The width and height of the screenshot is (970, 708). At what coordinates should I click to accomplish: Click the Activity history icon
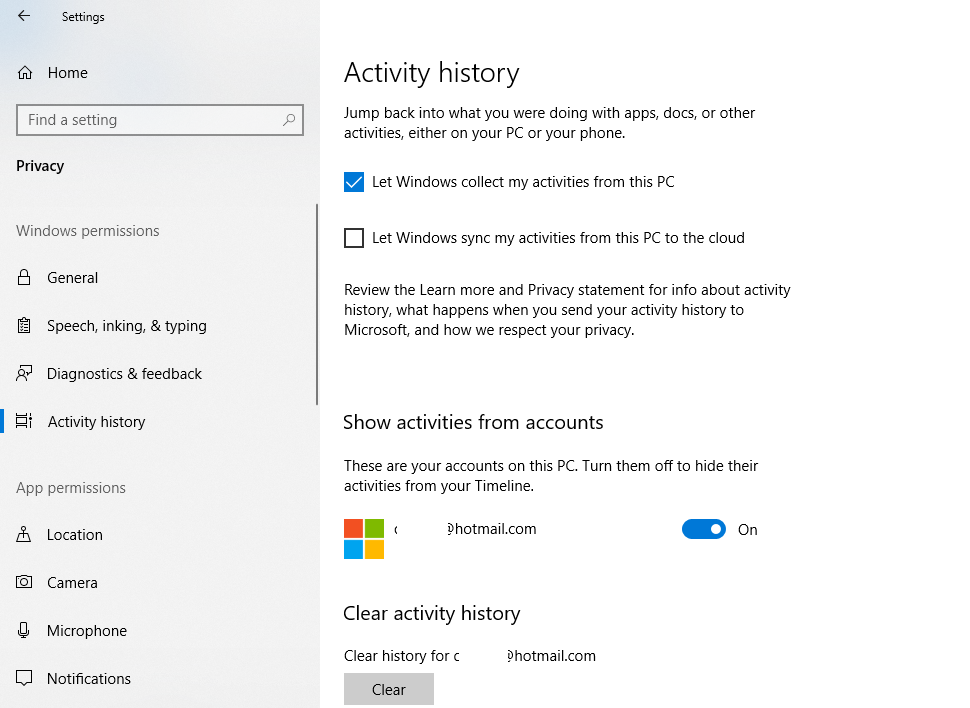[24, 421]
